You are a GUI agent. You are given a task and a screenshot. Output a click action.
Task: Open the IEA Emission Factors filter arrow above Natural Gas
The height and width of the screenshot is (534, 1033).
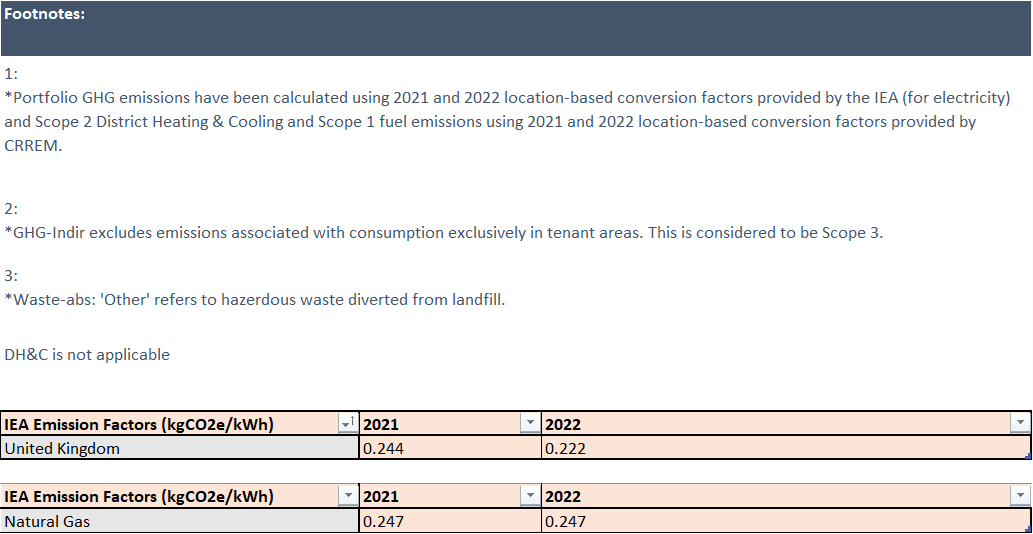(x=347, y=496)
